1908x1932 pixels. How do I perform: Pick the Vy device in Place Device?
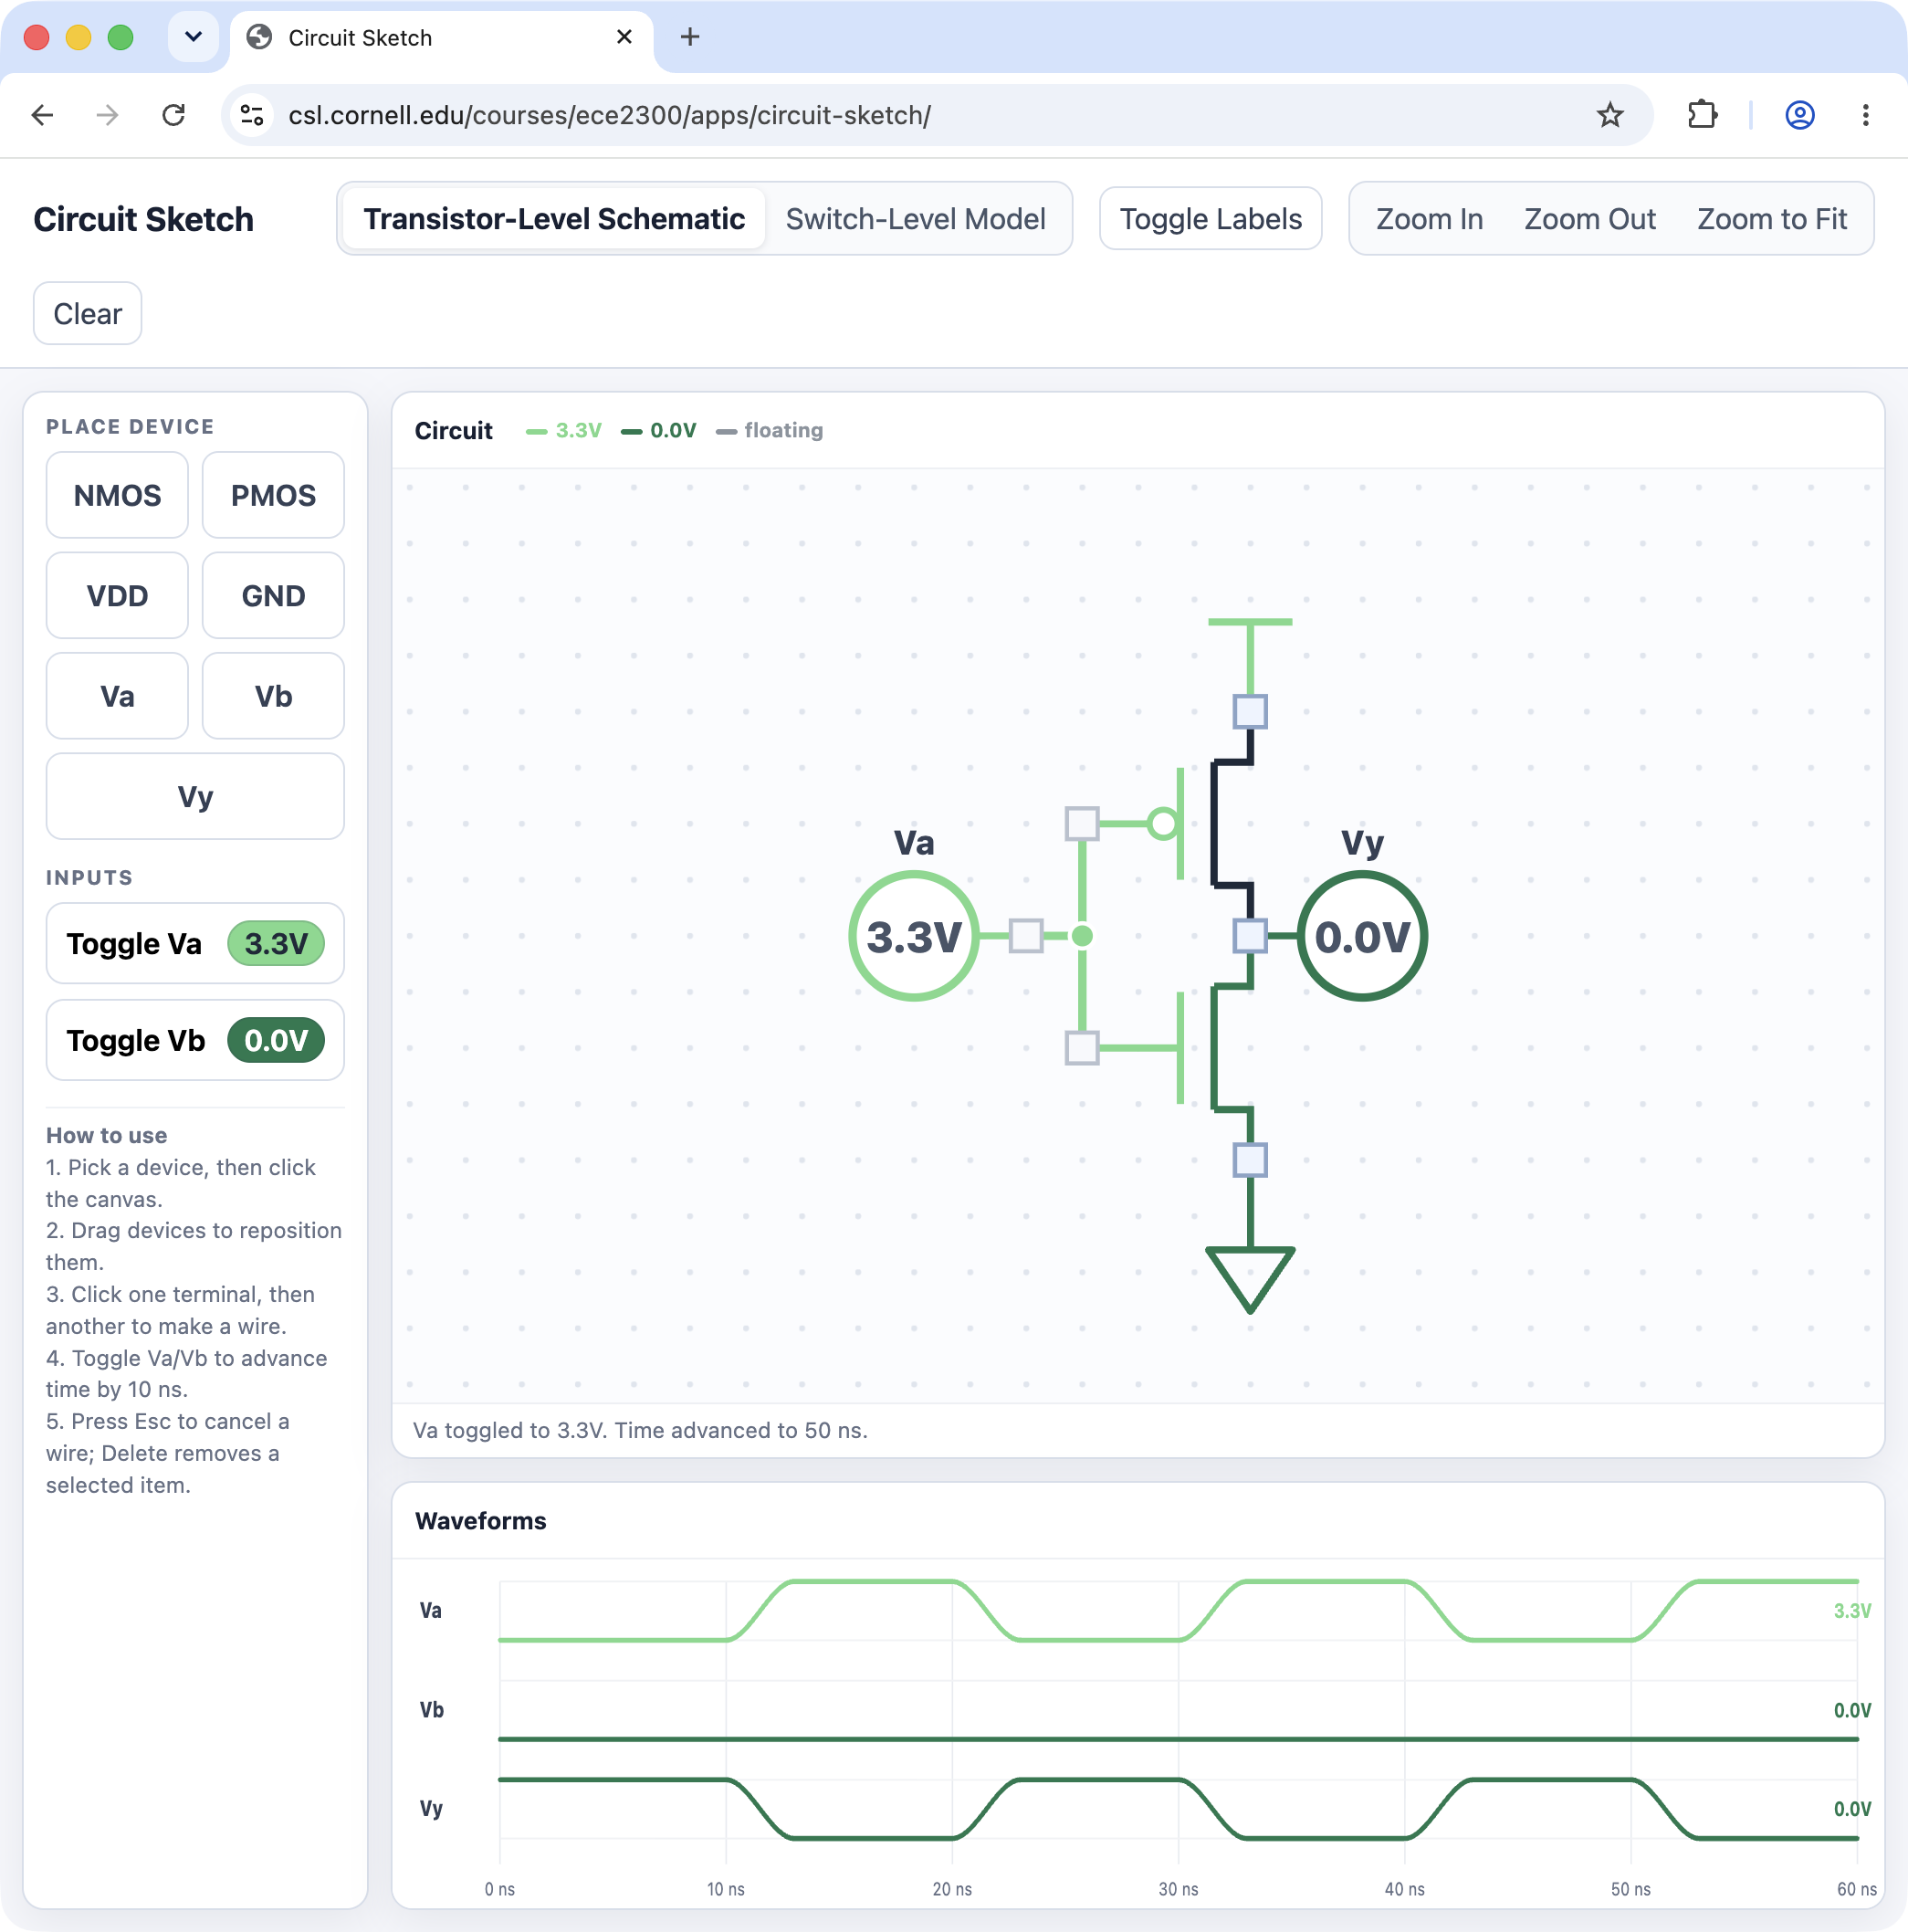coord(195,796)
